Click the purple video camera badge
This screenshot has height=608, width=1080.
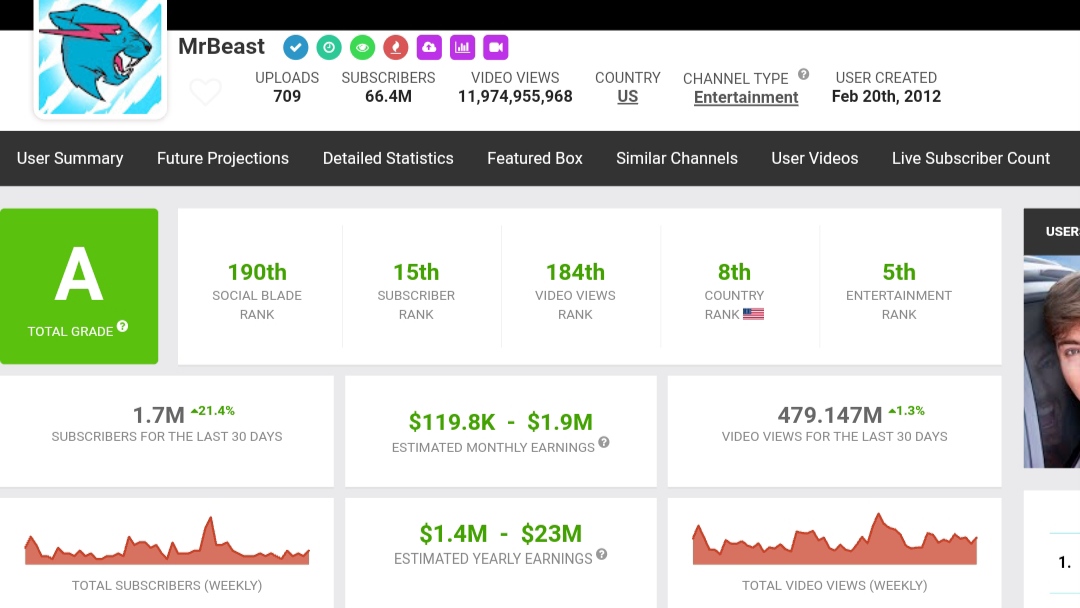click(x=496, y=47)
